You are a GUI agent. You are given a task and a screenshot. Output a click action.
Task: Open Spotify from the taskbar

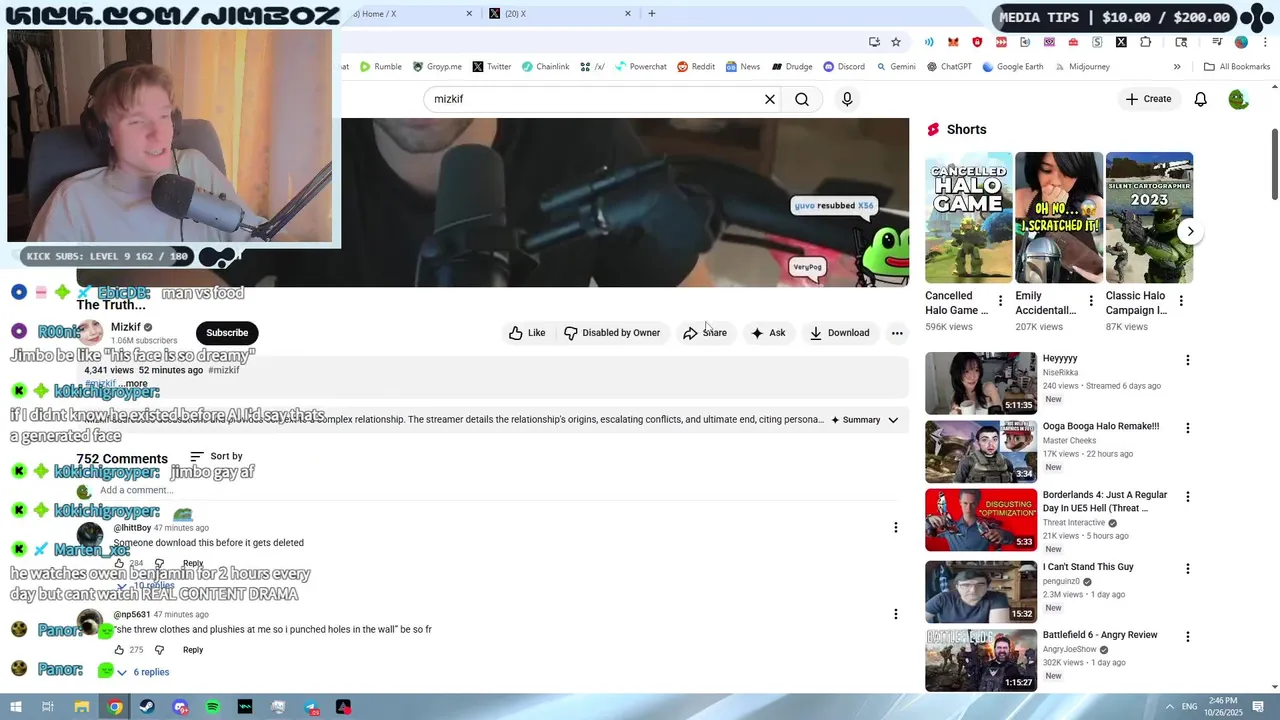tap(212, 707)
